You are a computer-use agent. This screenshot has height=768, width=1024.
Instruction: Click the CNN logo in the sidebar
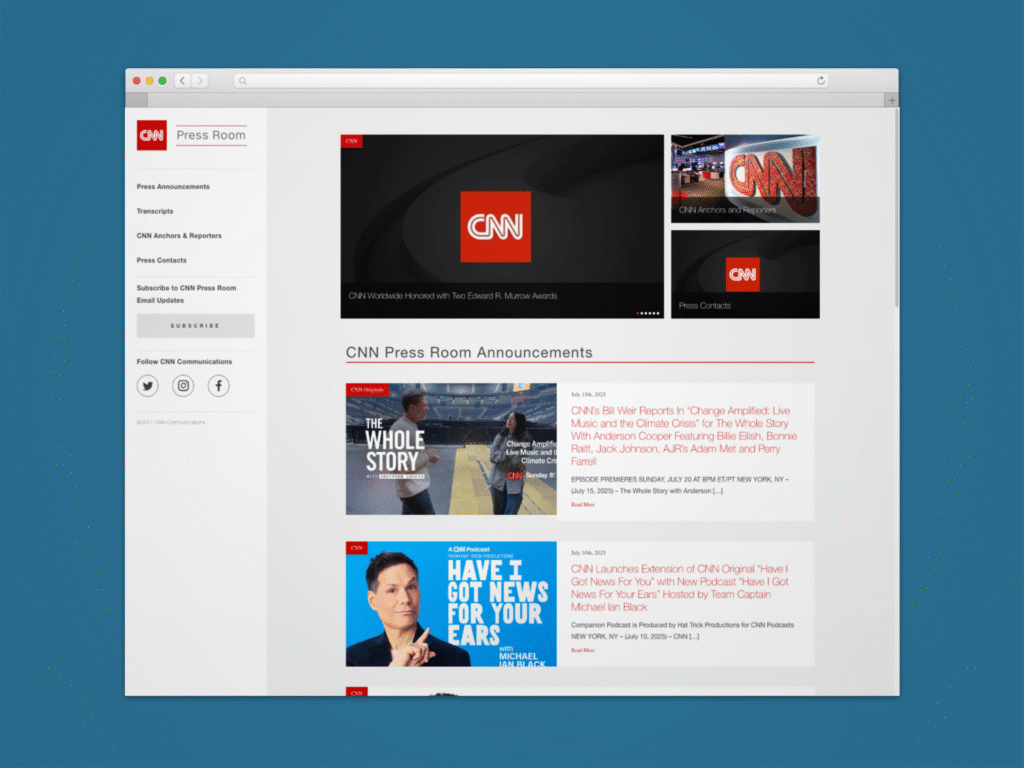coord(152,135)
